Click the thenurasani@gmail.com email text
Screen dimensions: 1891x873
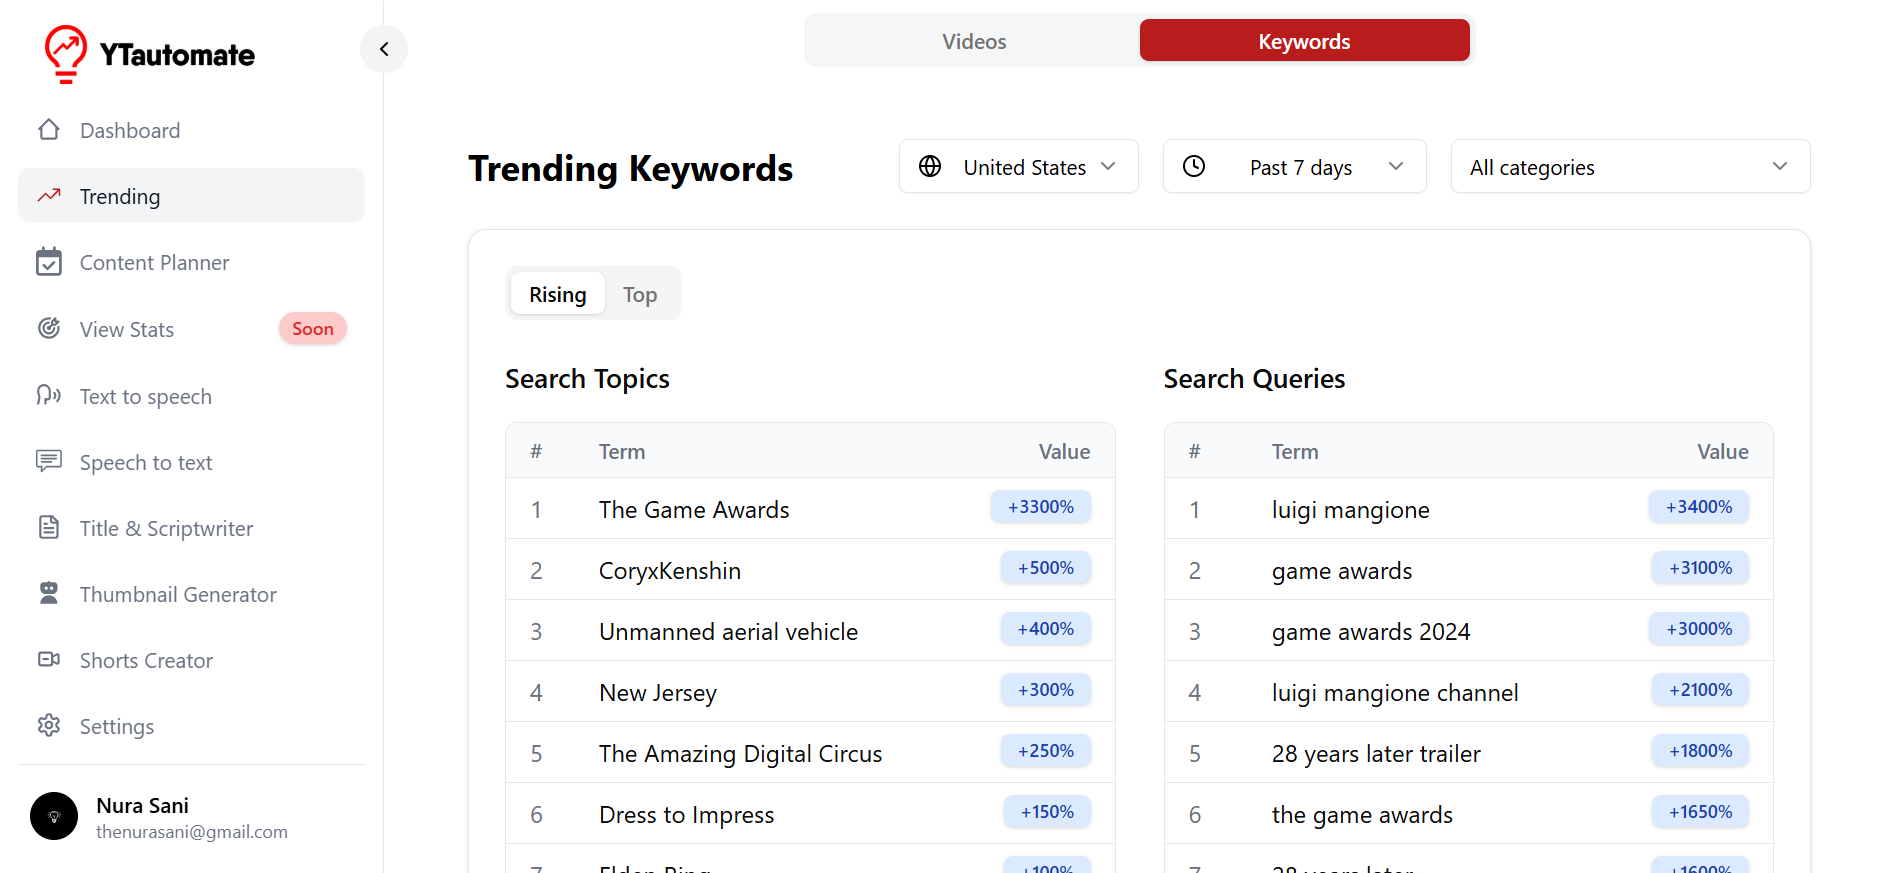coord(192,832)
